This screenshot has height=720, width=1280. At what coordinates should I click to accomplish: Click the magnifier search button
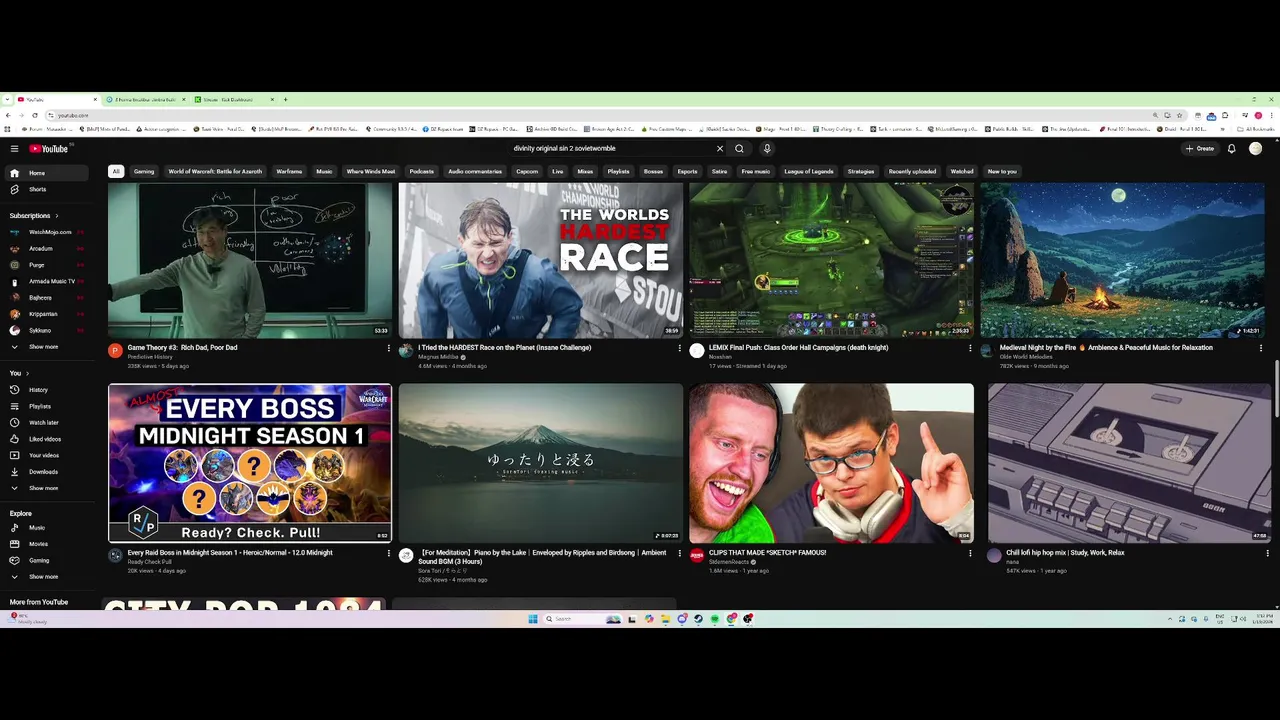740,149
